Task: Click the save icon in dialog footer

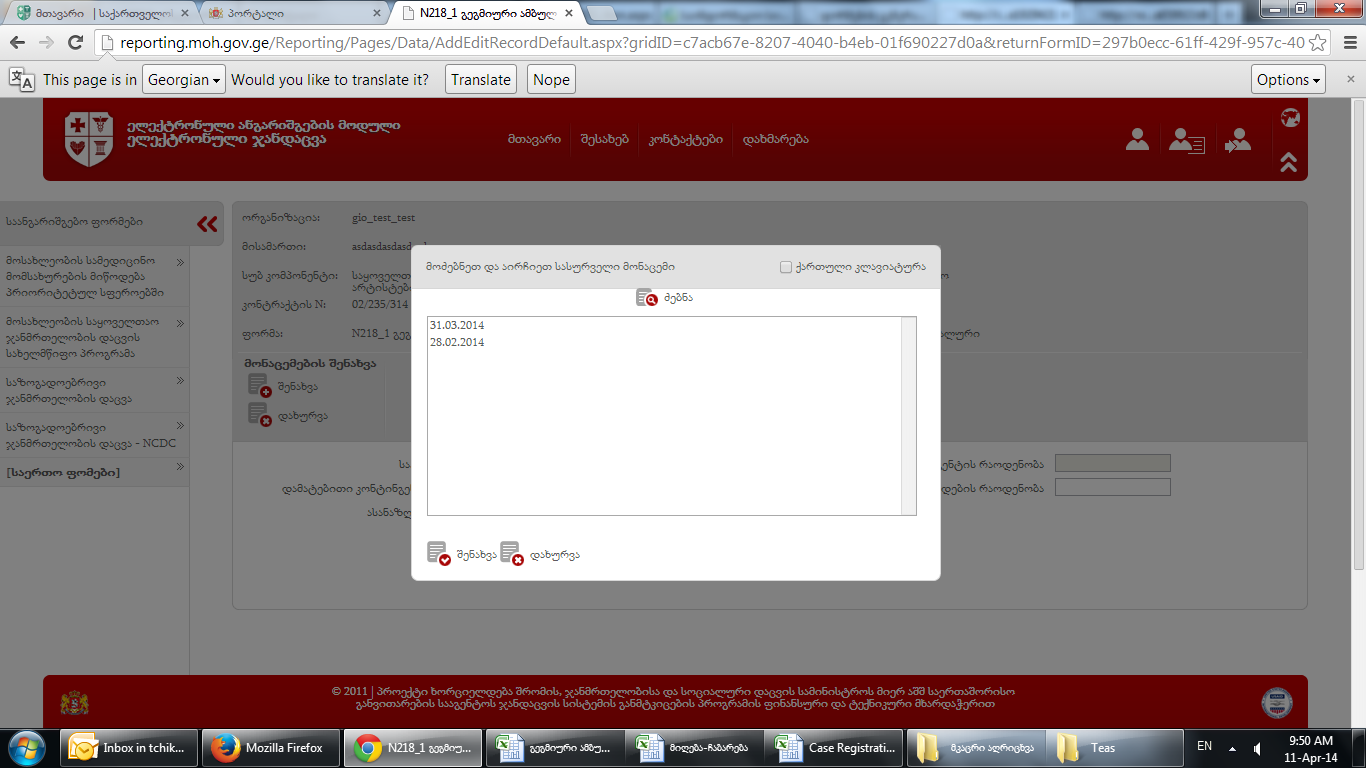Action: coord(438,554)
